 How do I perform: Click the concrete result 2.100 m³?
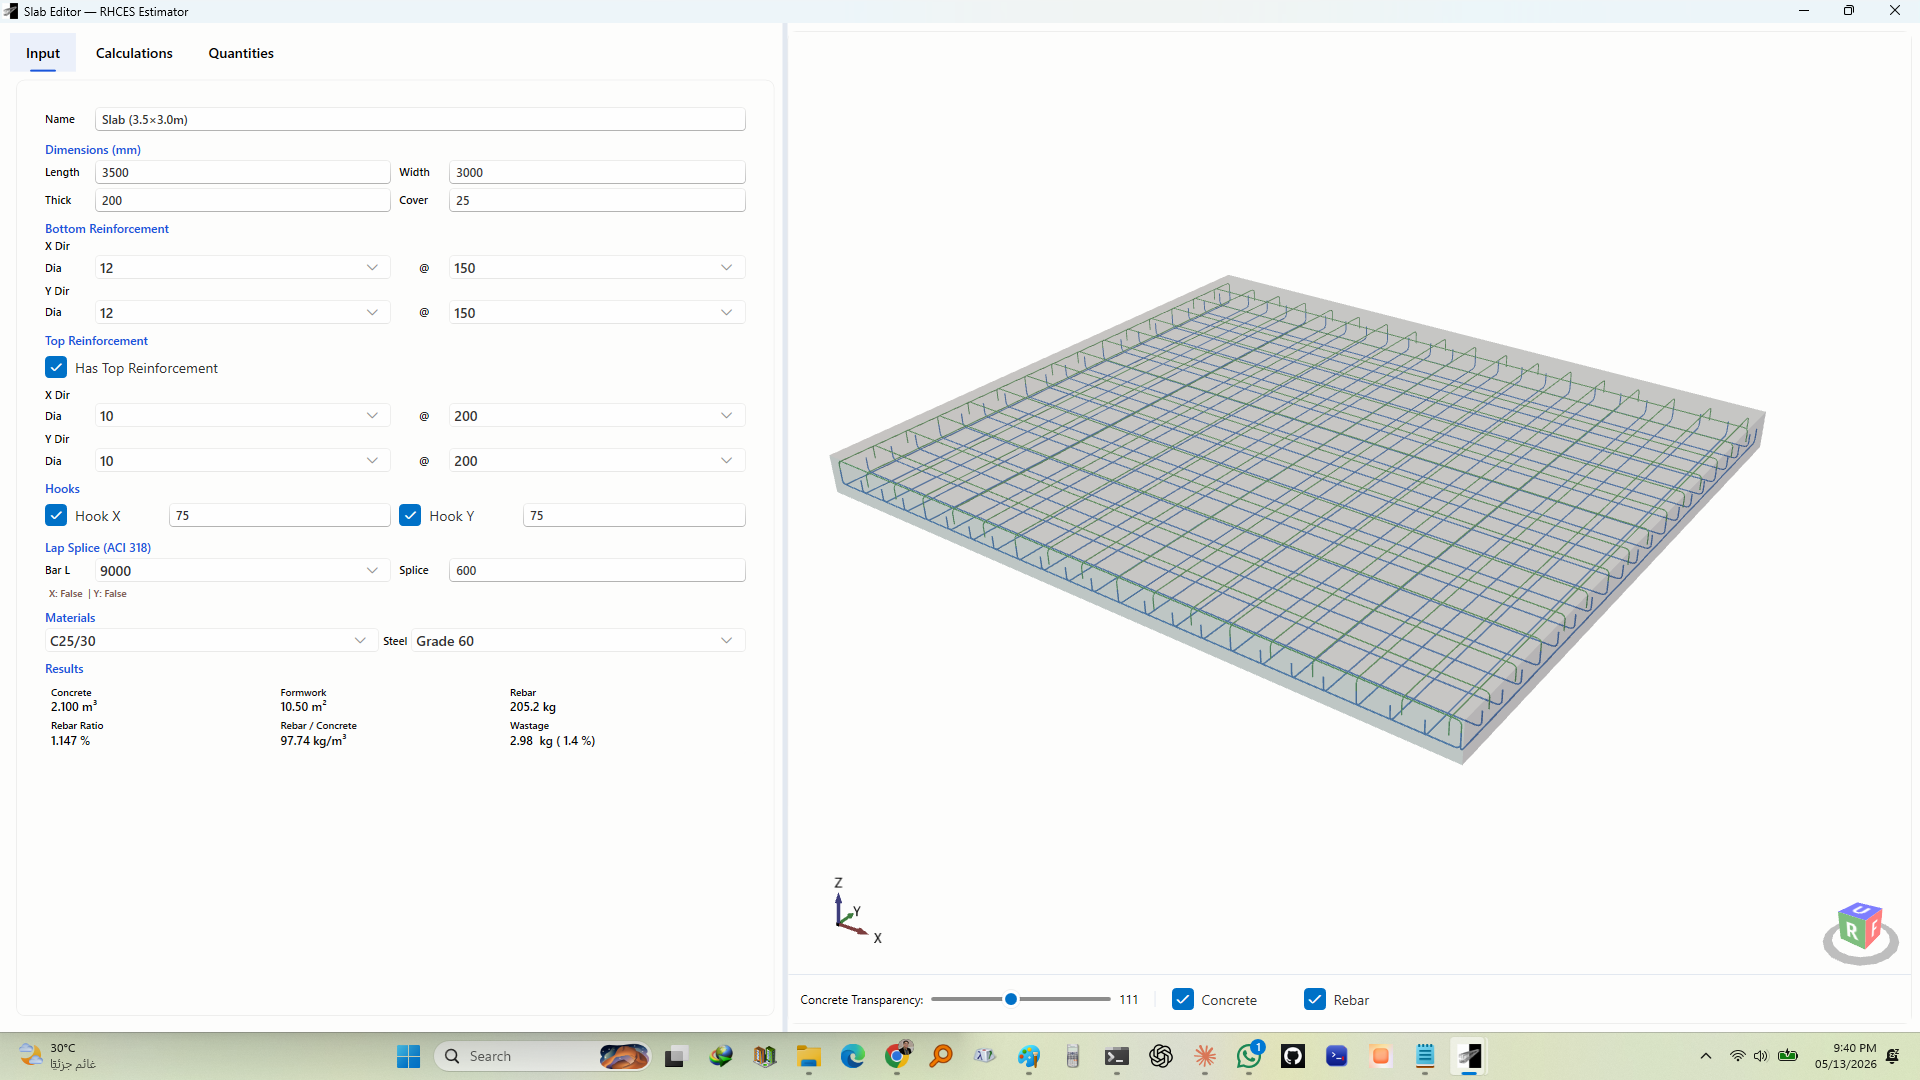(x=74, y=706)
